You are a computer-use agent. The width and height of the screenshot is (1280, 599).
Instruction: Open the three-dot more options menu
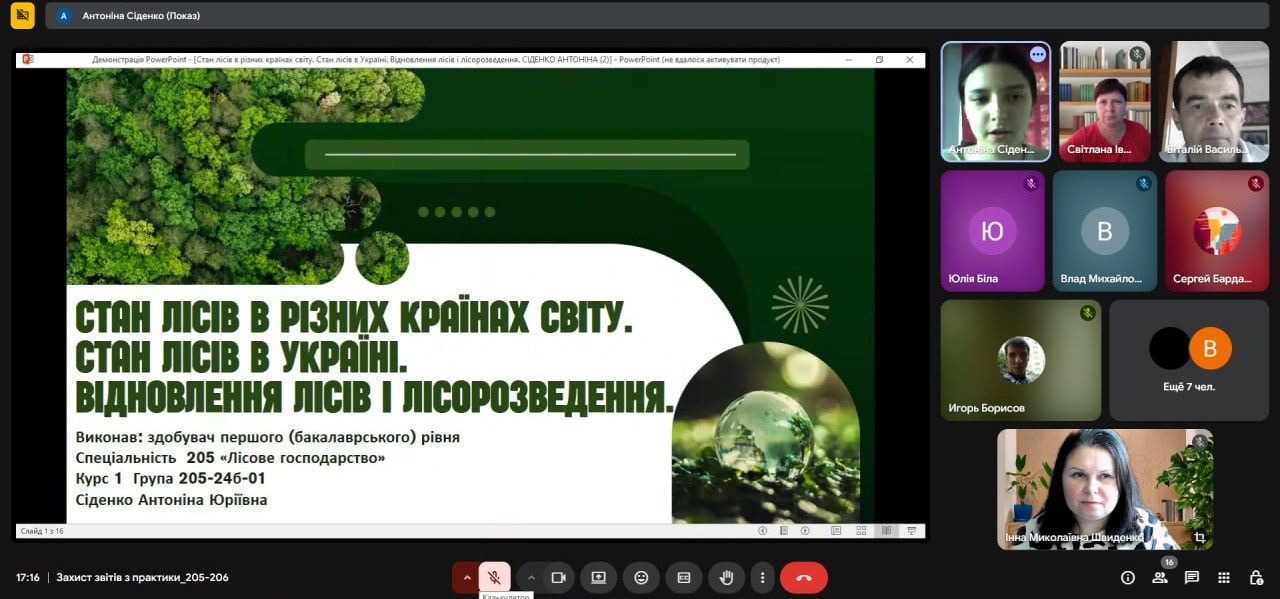[762, 577]
